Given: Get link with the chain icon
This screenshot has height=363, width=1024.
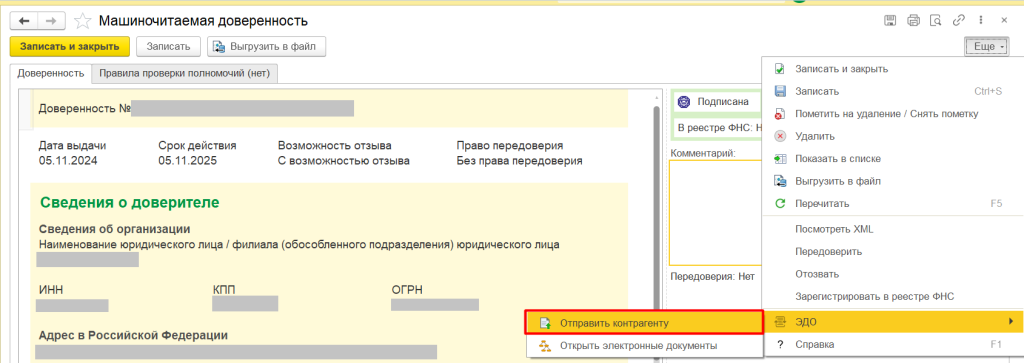Looking at the screenshot, I should [x=958, y=21].
